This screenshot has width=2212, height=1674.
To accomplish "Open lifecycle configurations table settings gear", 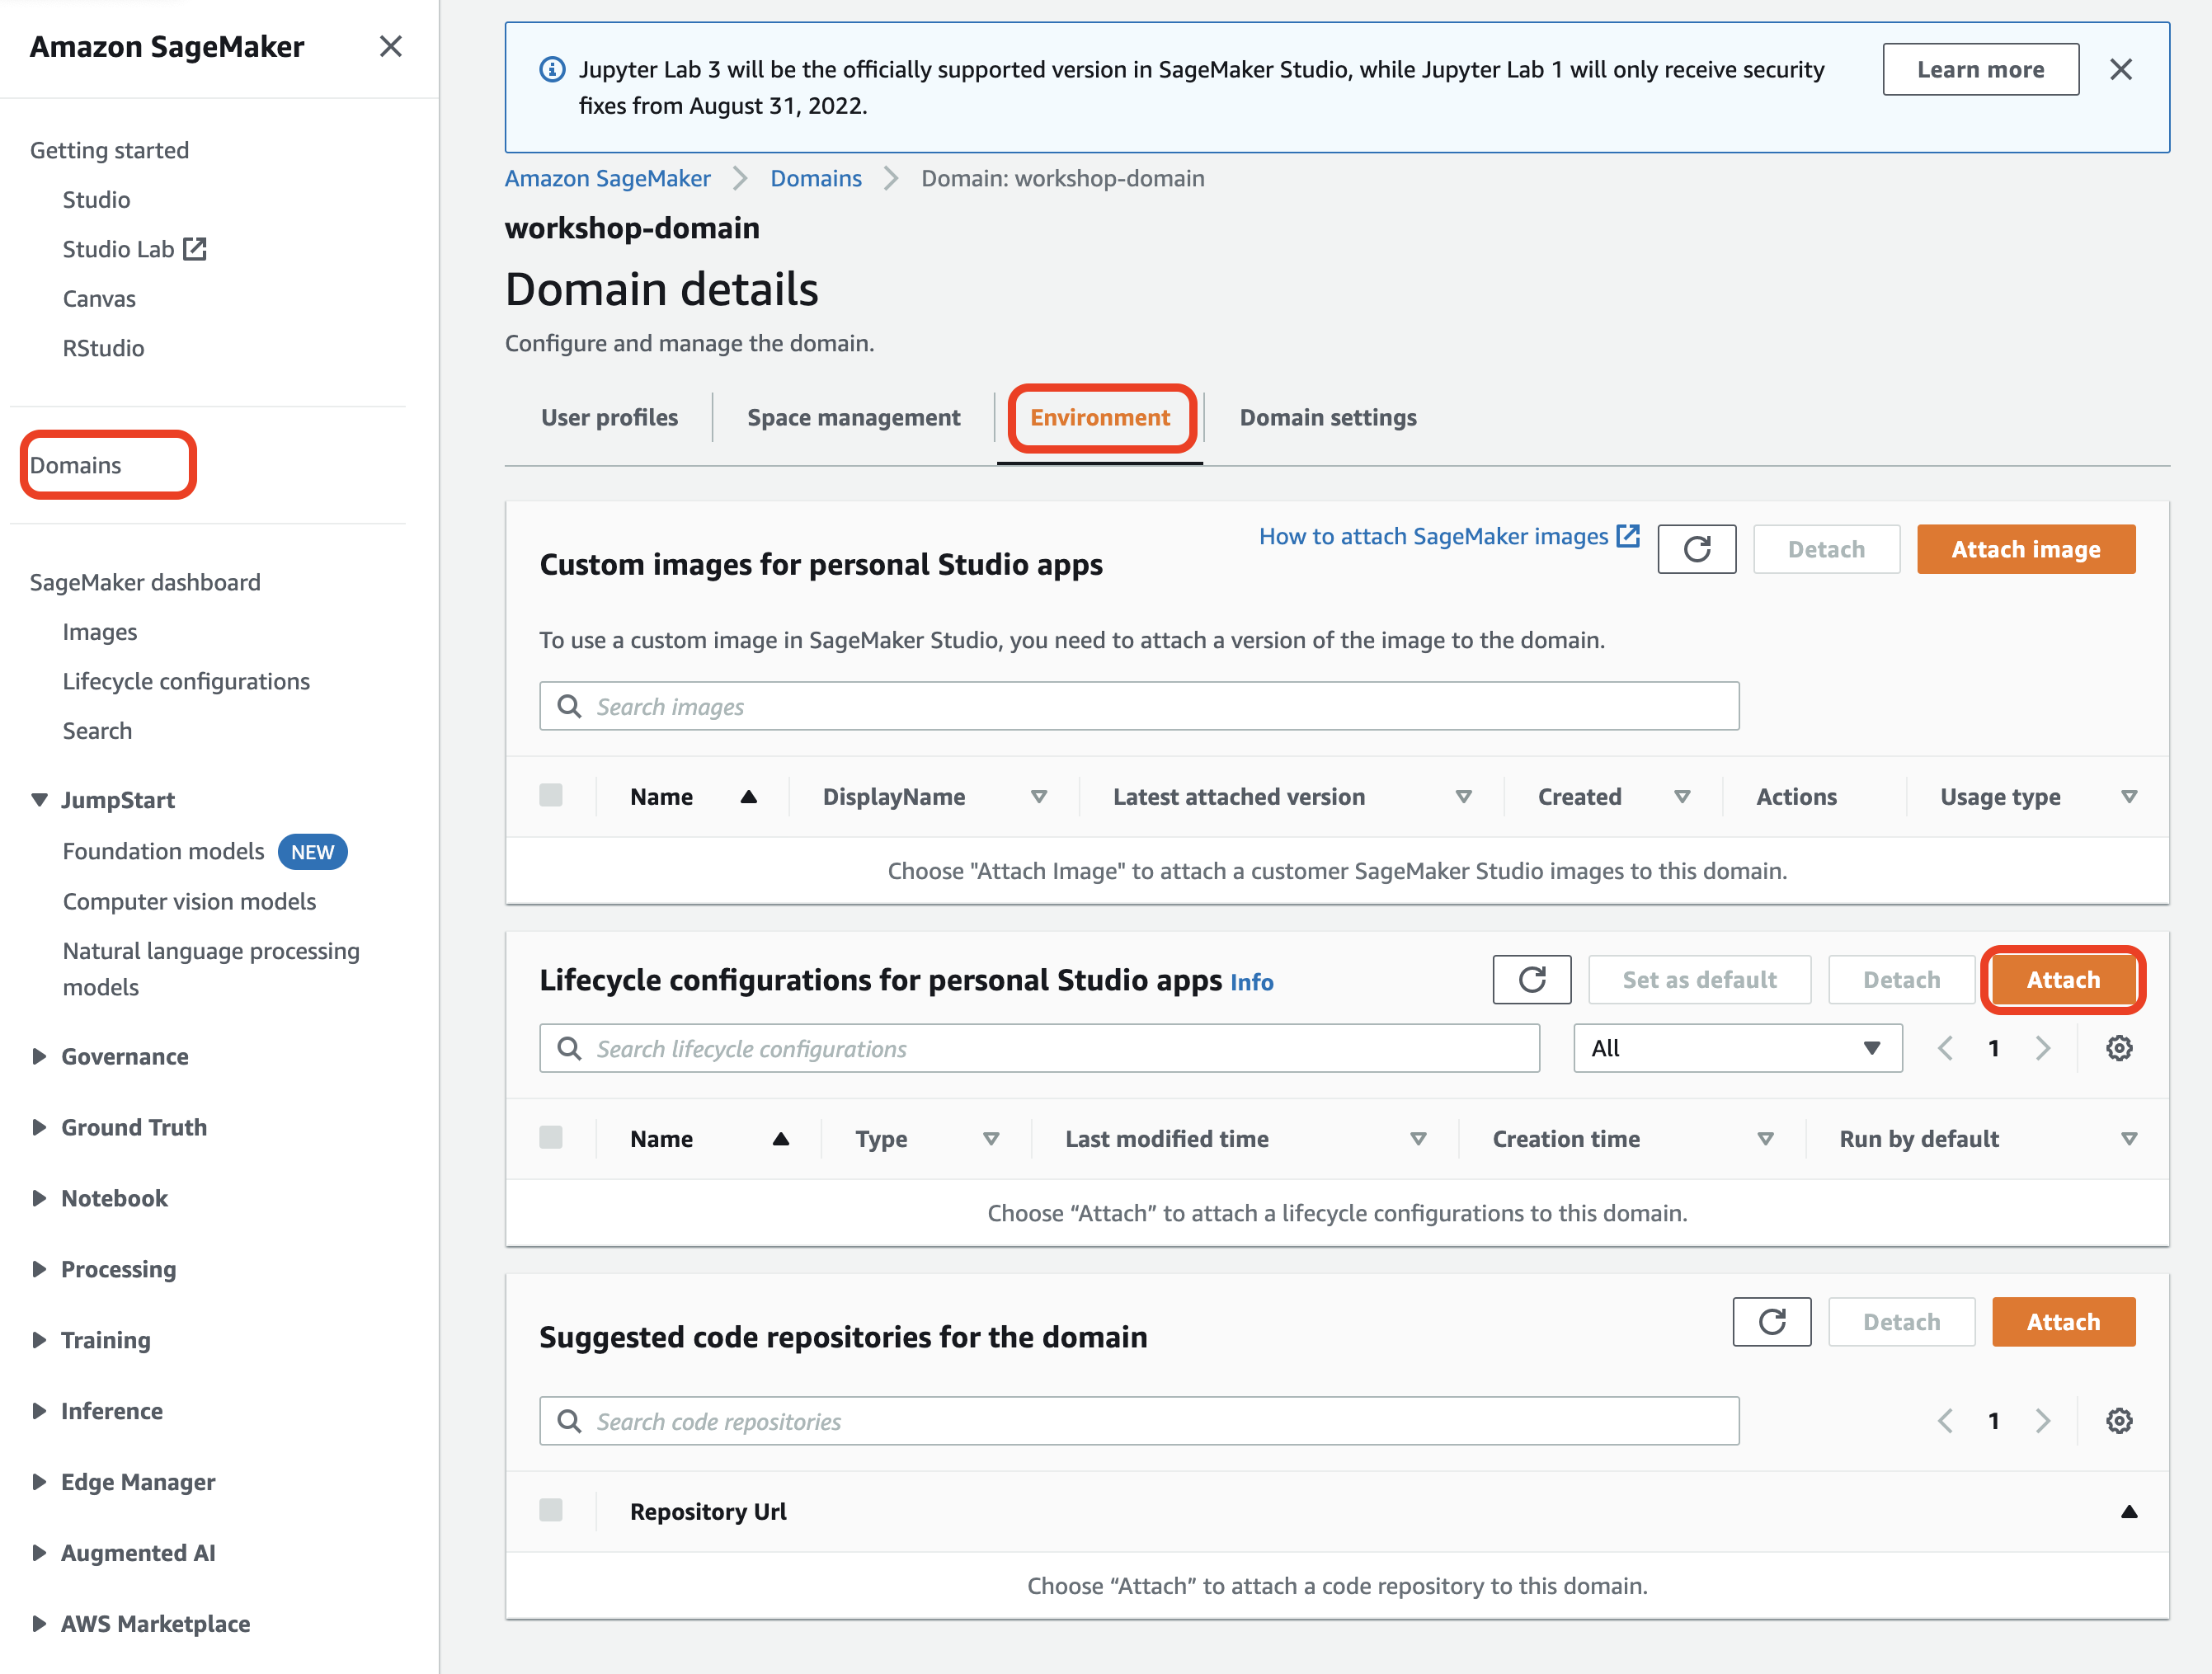I will click(2118, 1048).
